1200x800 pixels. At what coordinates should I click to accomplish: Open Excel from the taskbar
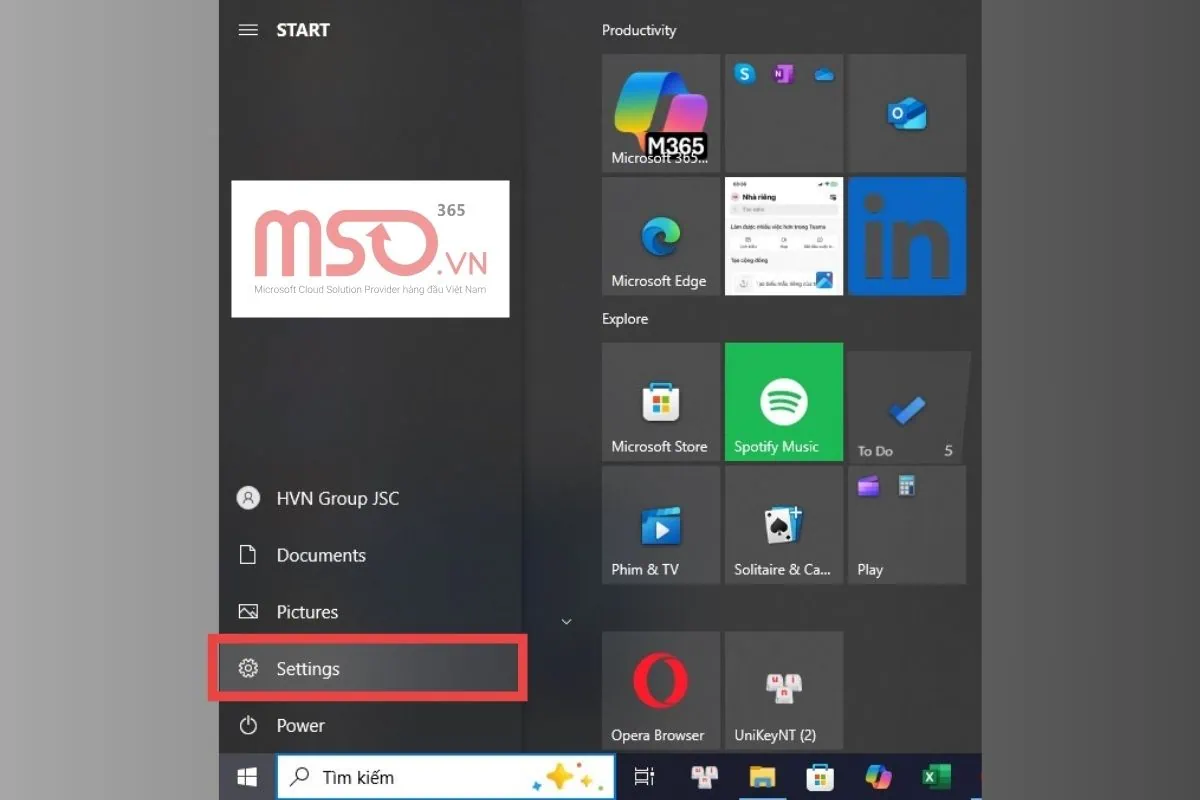coord(936,776)
